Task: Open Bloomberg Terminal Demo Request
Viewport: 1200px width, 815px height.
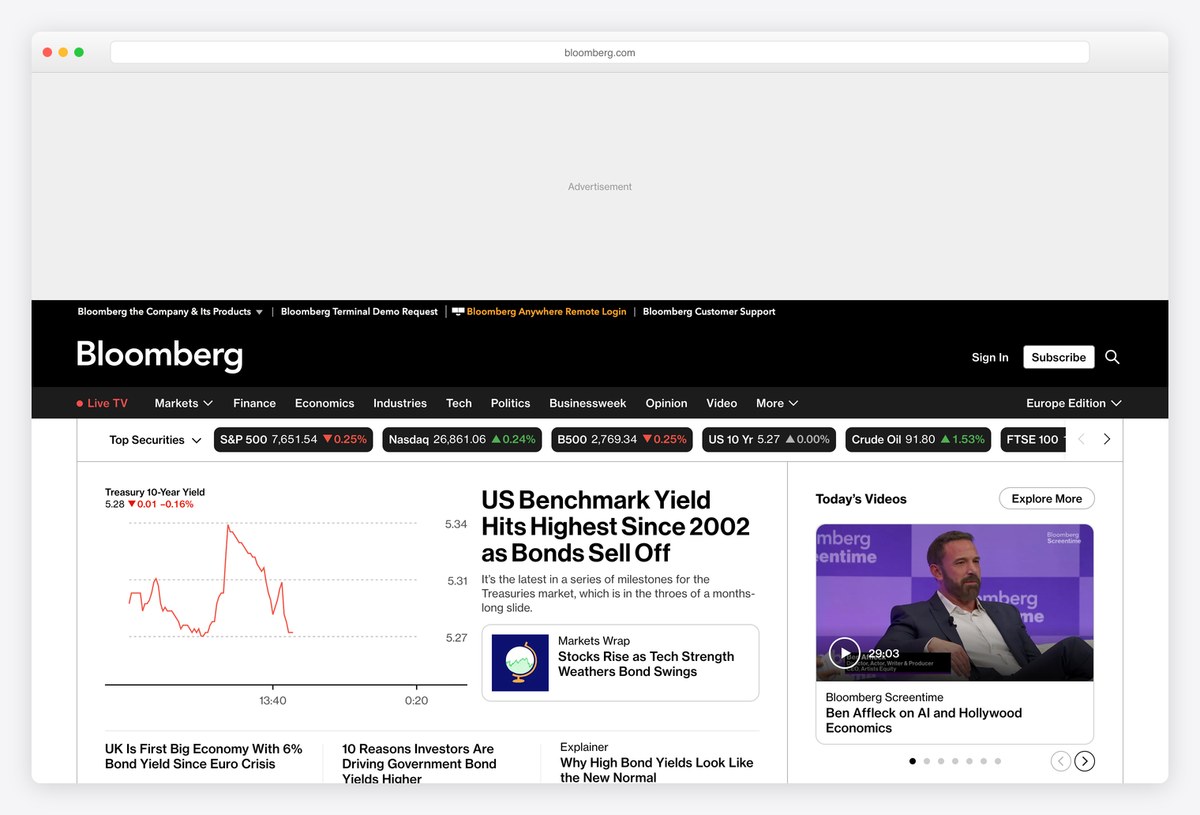Action: (359, 312)
